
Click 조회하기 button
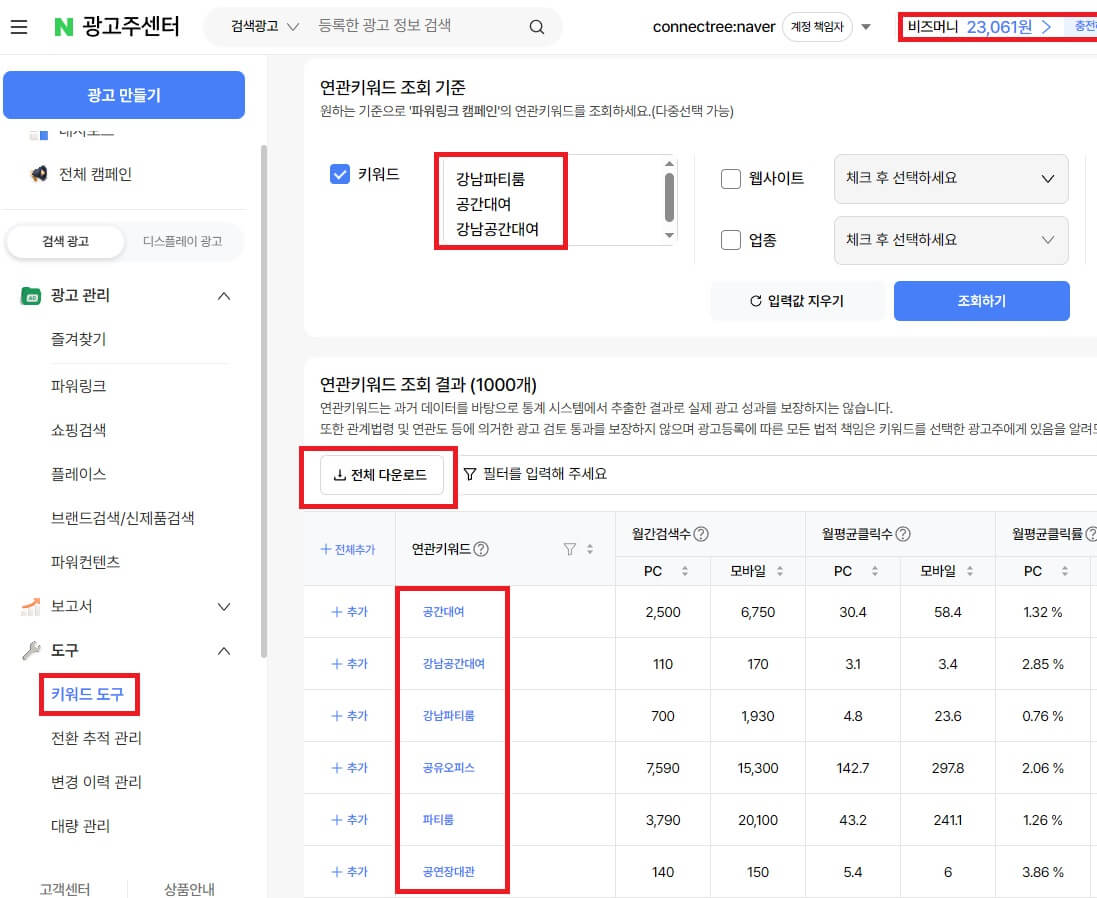[x=982, y=301]
